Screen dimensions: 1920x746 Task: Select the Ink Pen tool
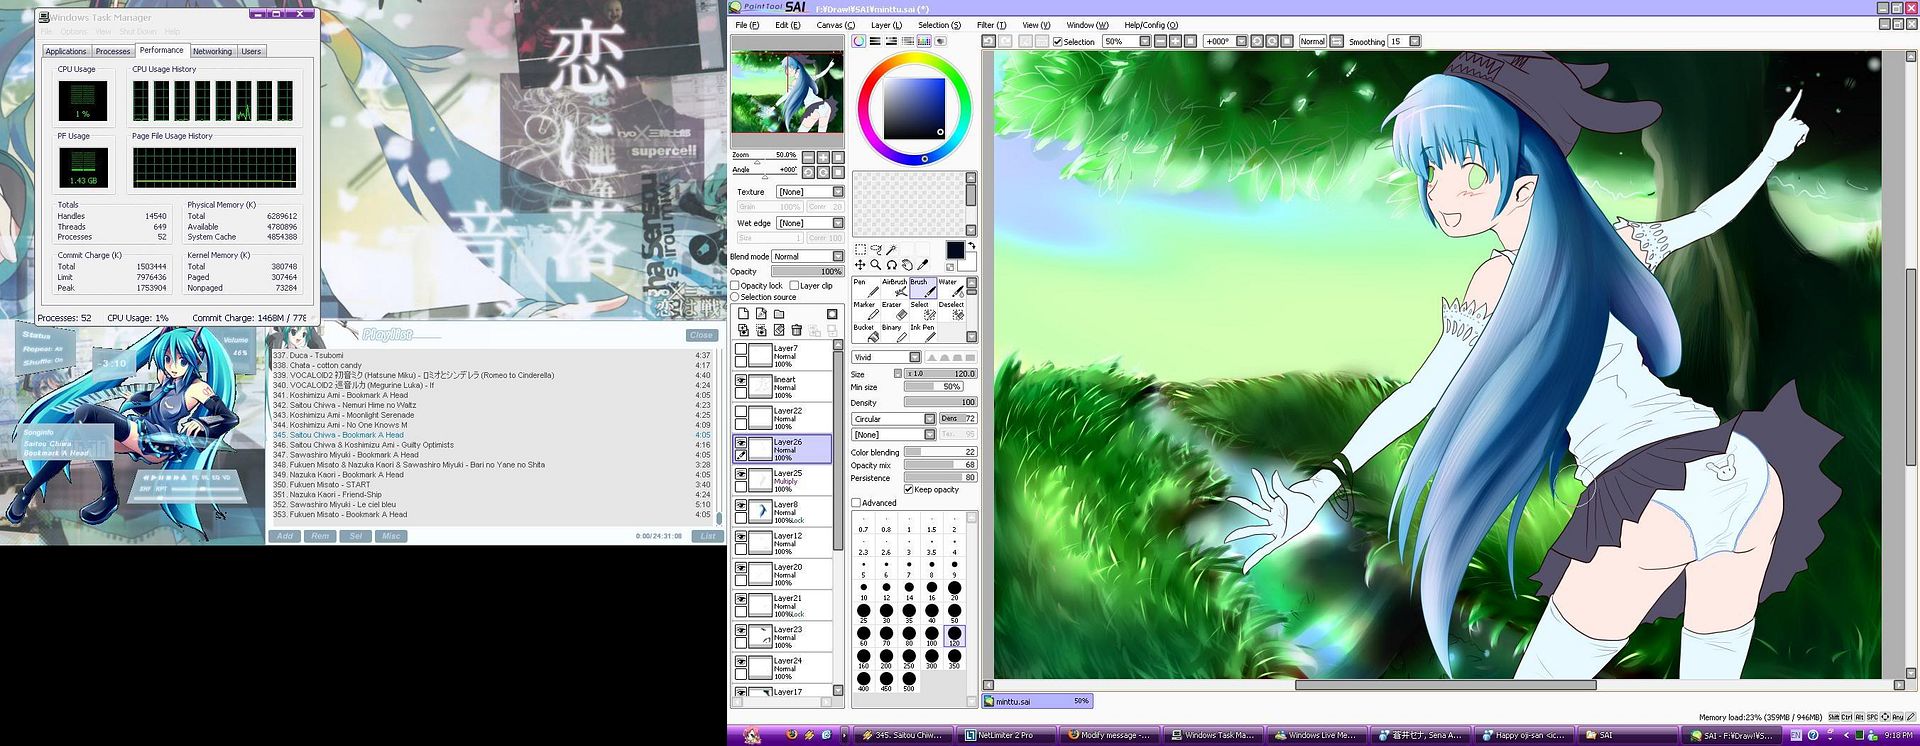[x=922, y=333]
